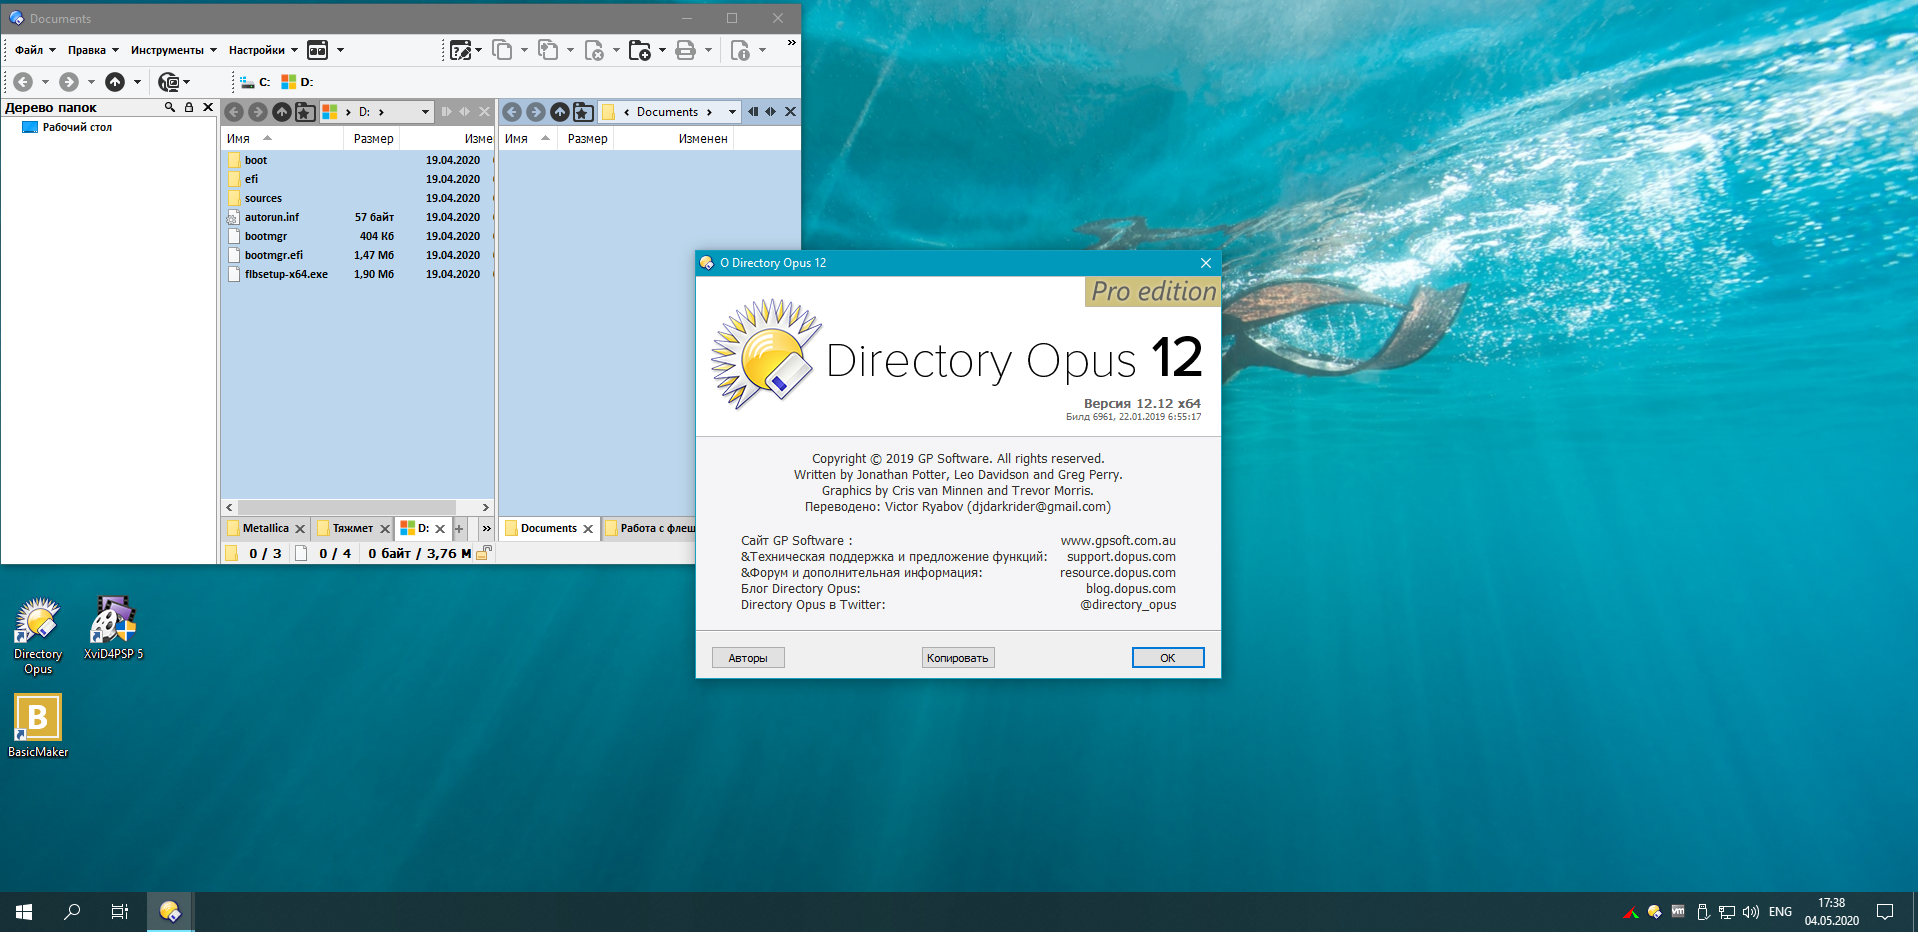Click OK in About dialog
Viewport: 1918px width, 932px height.
(x=1168, y=658)
